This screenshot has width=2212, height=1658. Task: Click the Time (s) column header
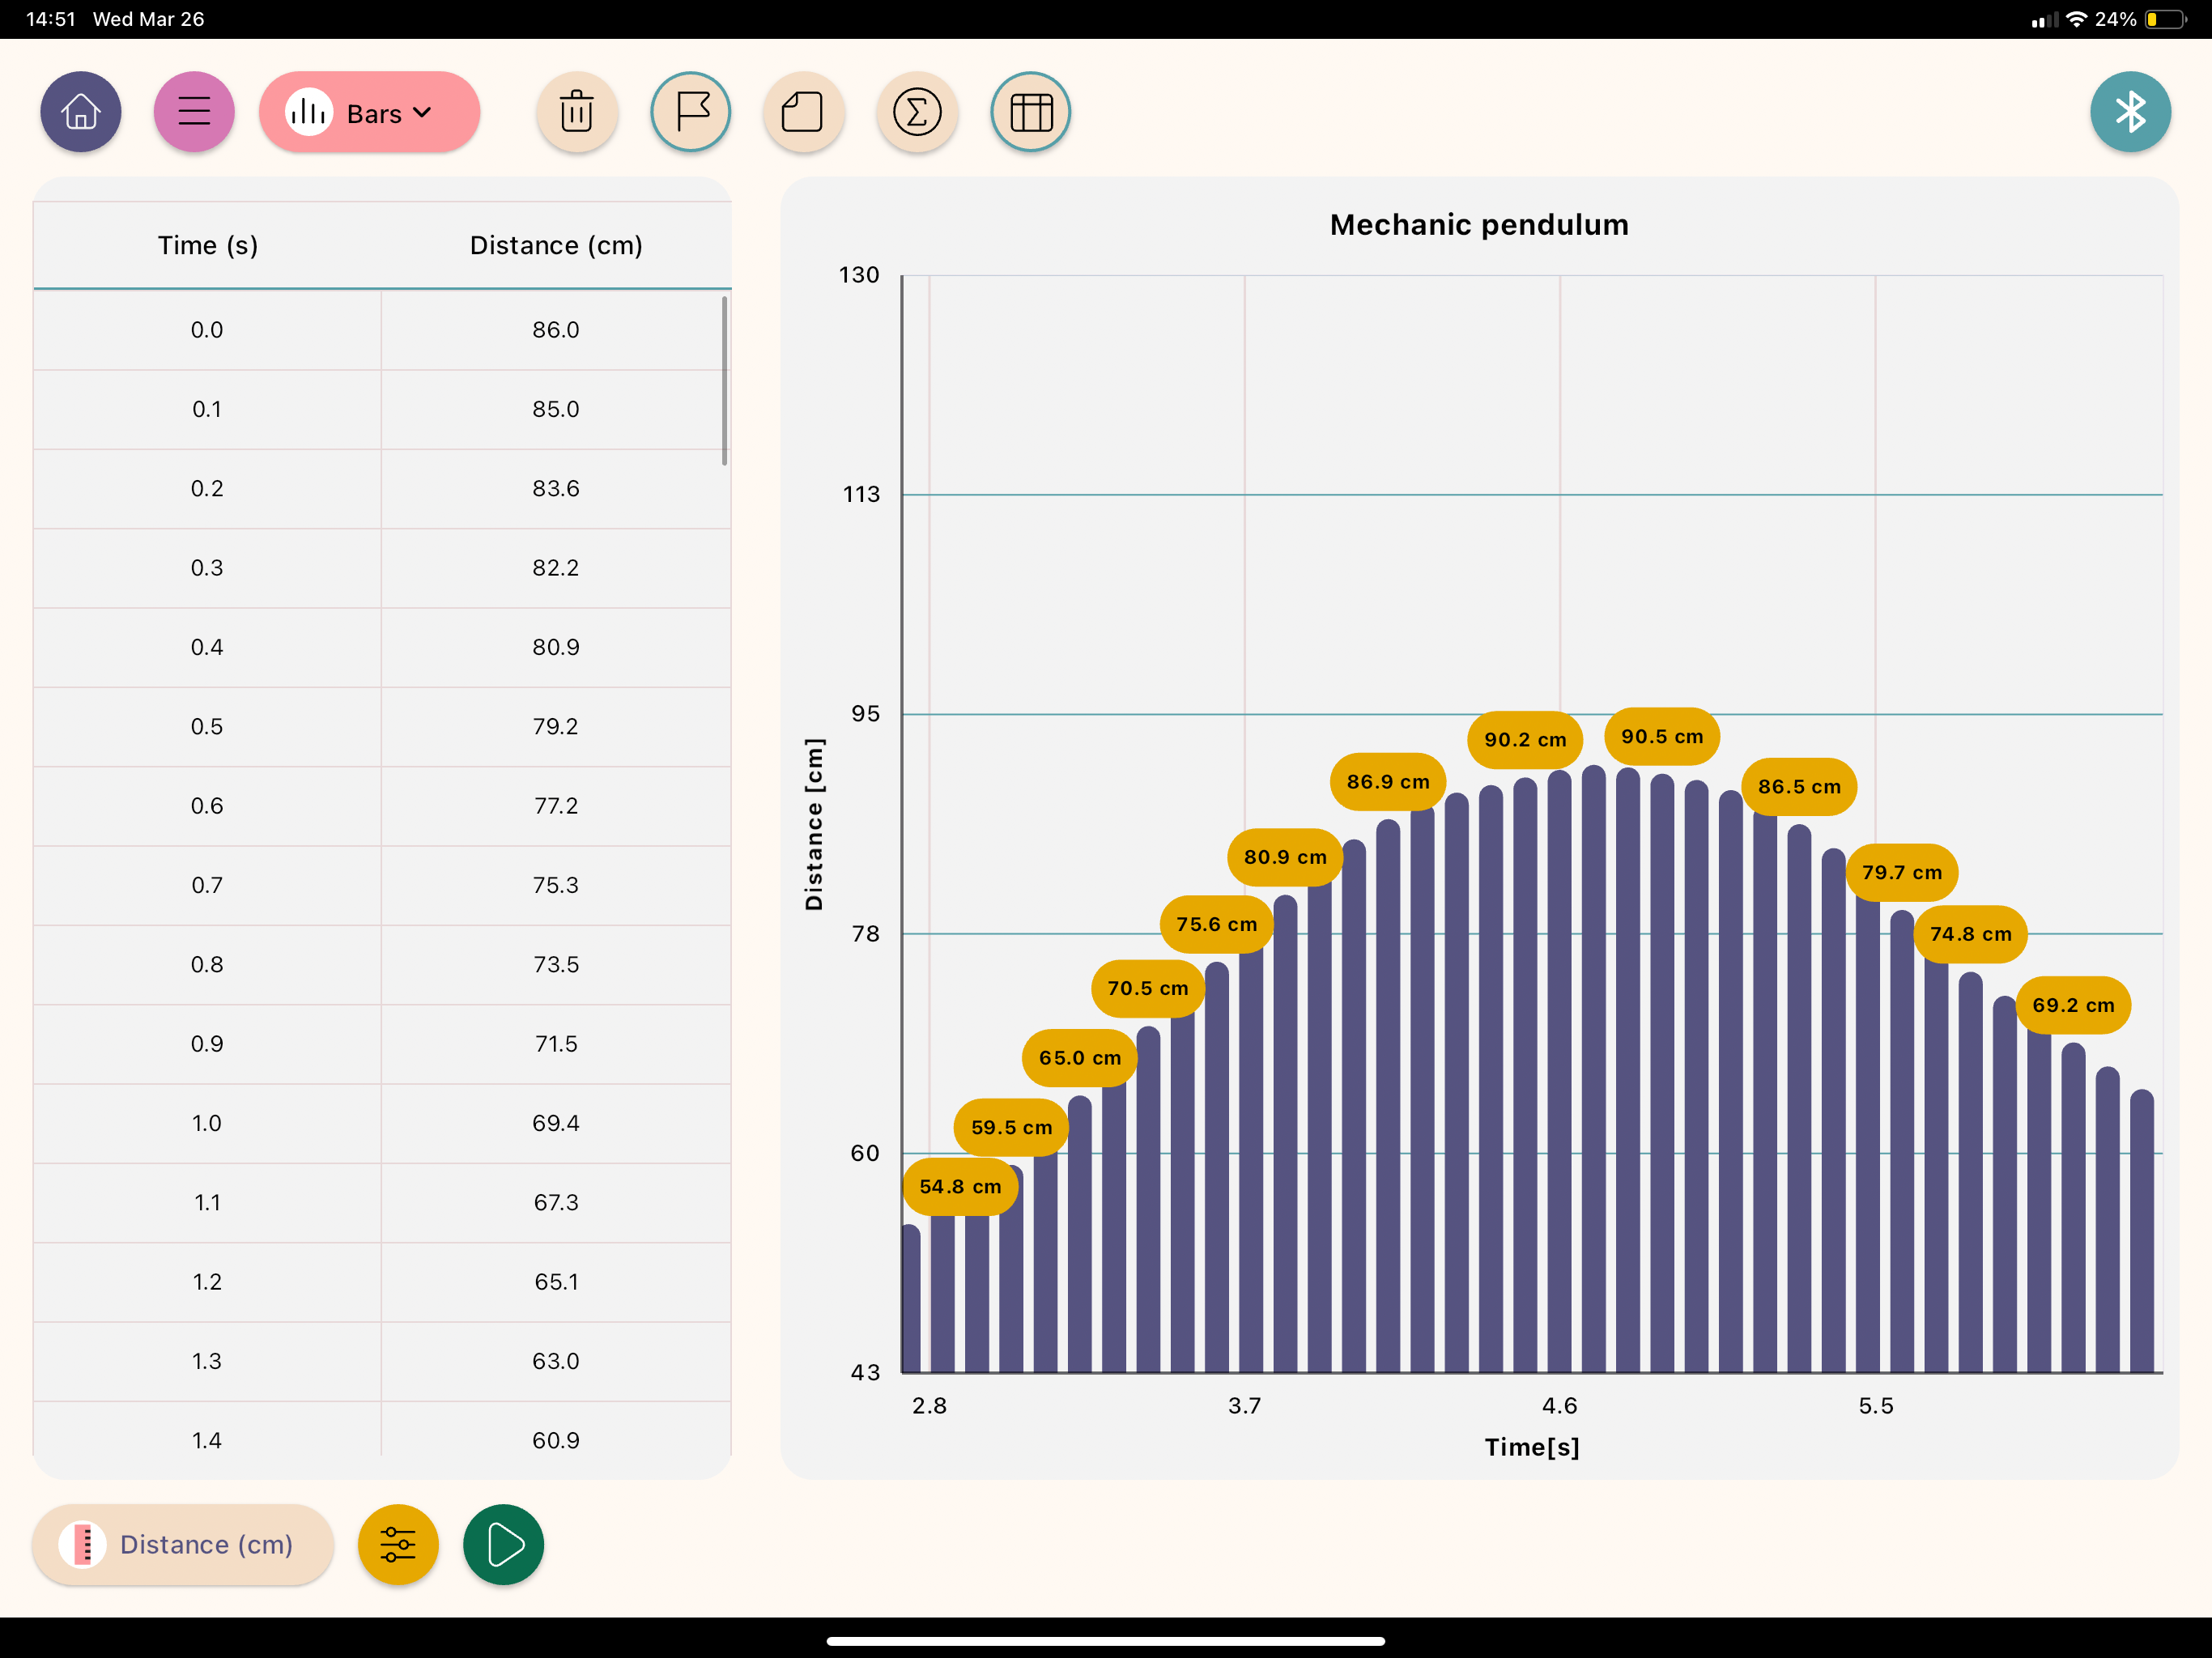coord(208,245)
